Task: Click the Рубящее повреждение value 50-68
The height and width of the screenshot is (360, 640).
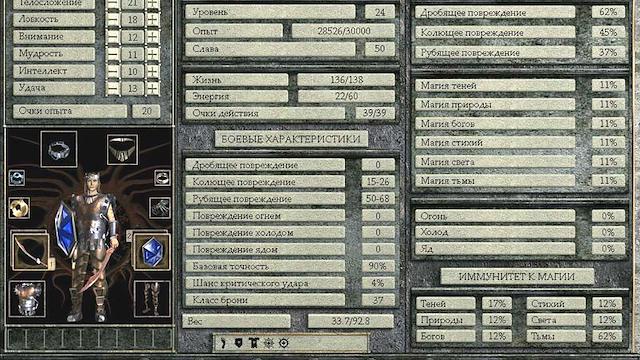Action: point(378,199)
